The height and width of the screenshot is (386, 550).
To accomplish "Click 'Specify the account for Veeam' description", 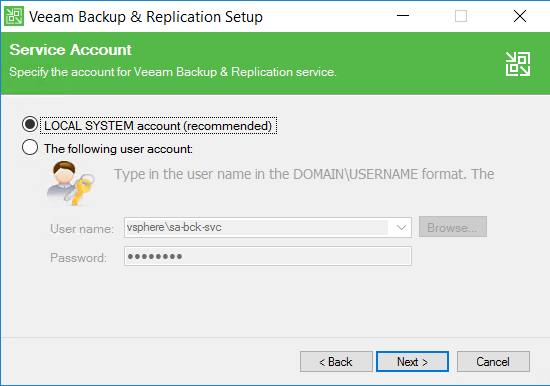I will (x=173, y=72).
